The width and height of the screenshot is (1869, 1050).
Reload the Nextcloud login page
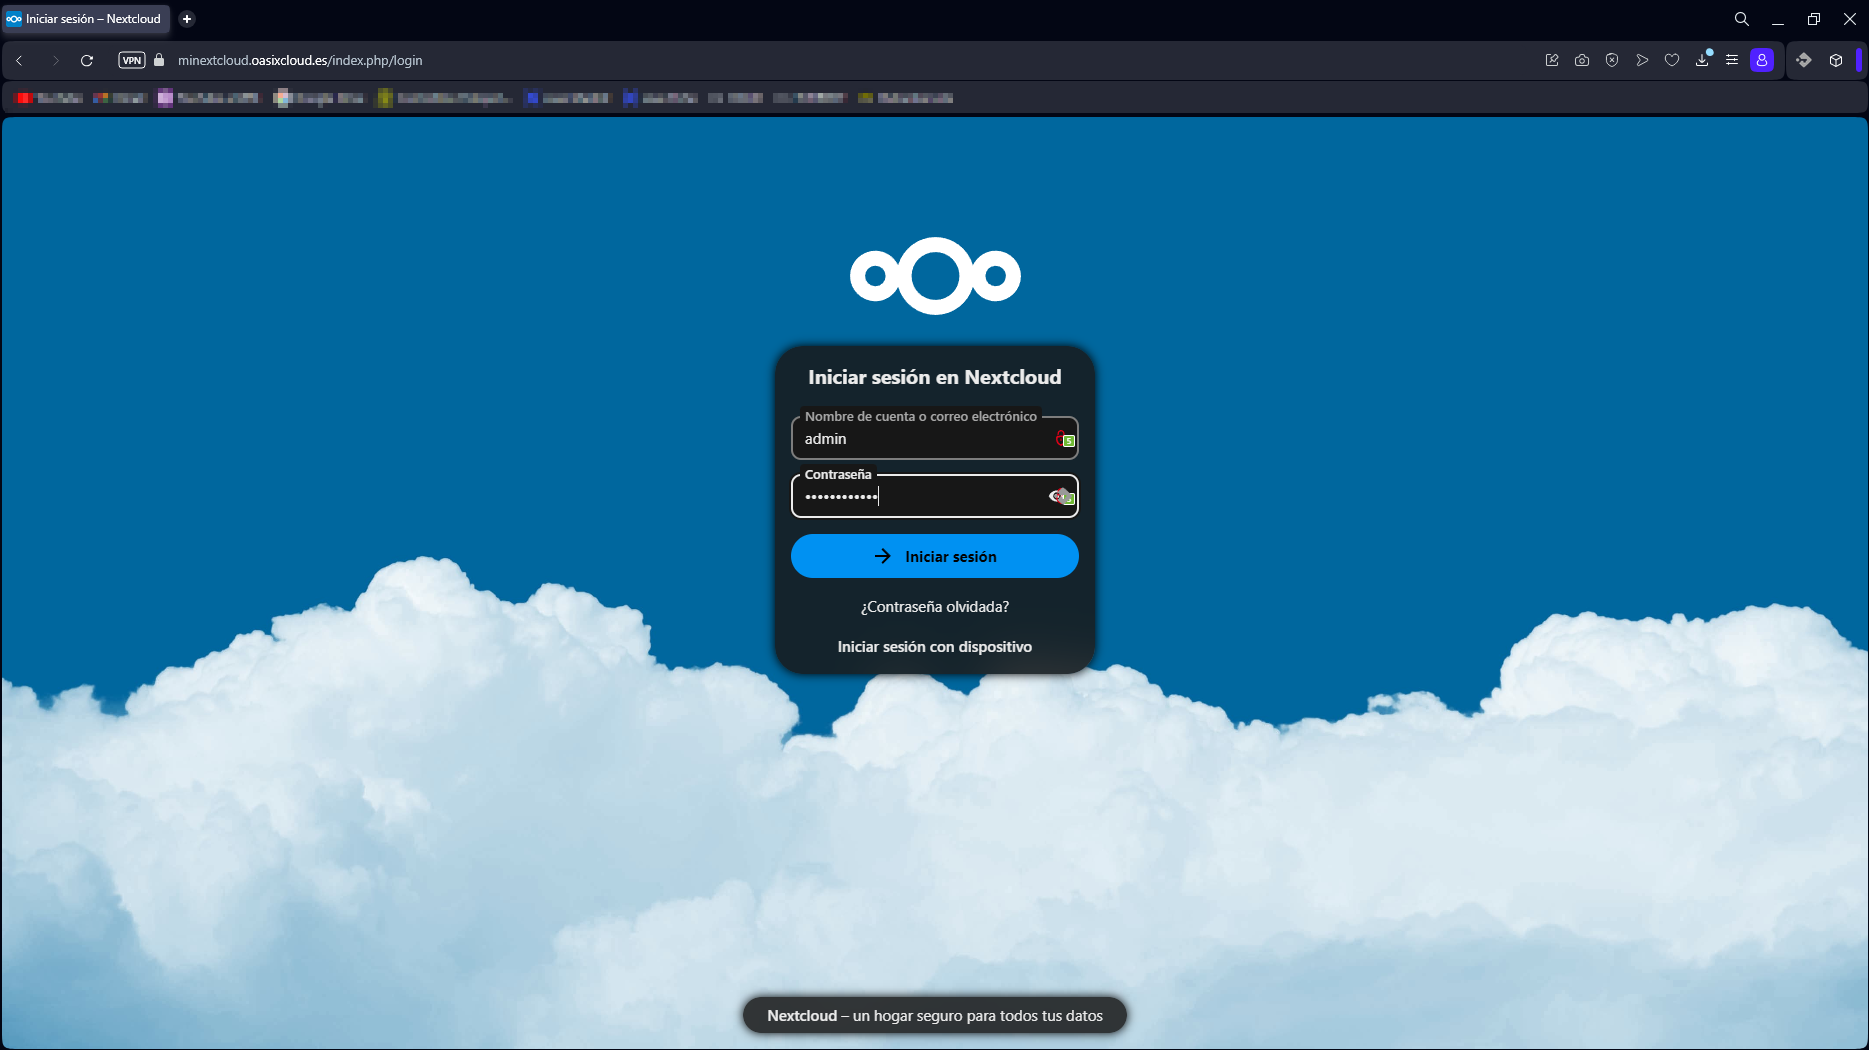[87, 60]
